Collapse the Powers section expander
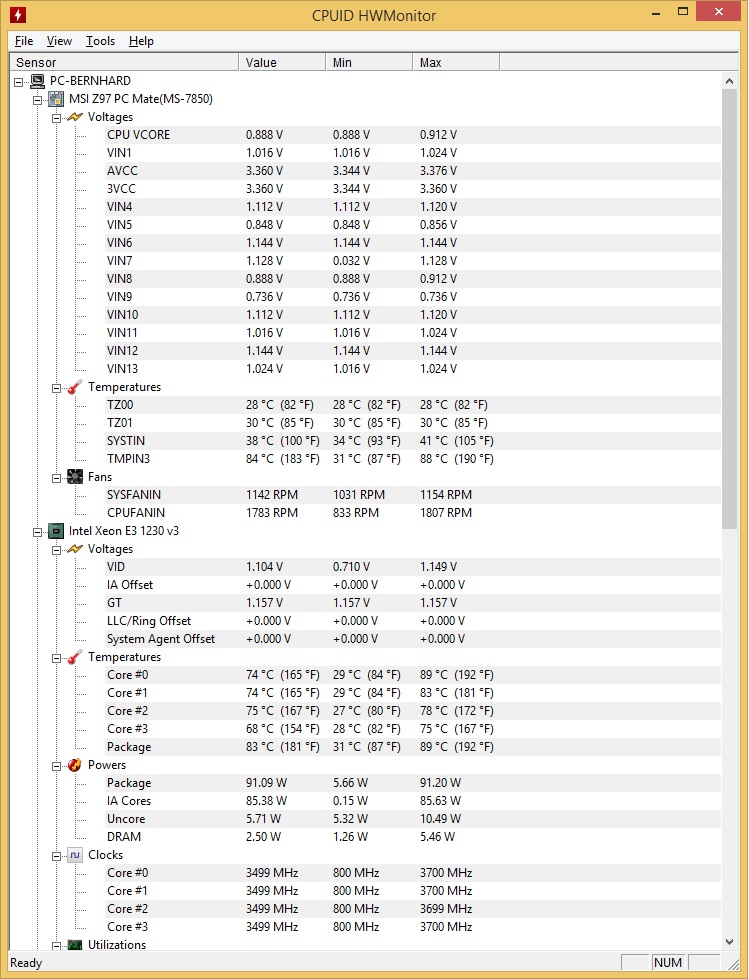The height and width of the screenshot is (979, 749). tap(56, 766)
